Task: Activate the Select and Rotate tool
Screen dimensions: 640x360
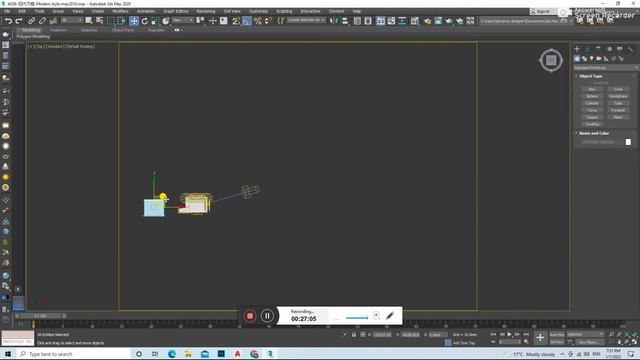Action: pyautogui.click(x=144, y=21)
